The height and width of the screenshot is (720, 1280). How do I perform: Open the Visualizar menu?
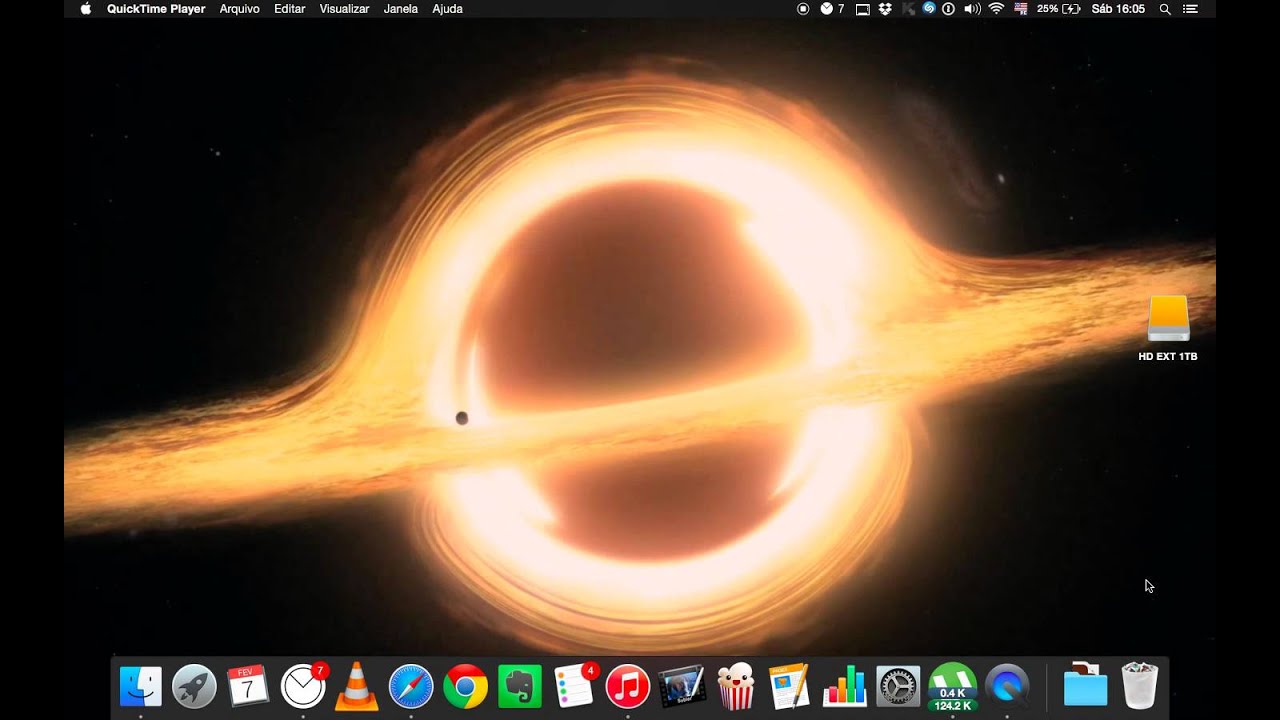pos(344,9)
